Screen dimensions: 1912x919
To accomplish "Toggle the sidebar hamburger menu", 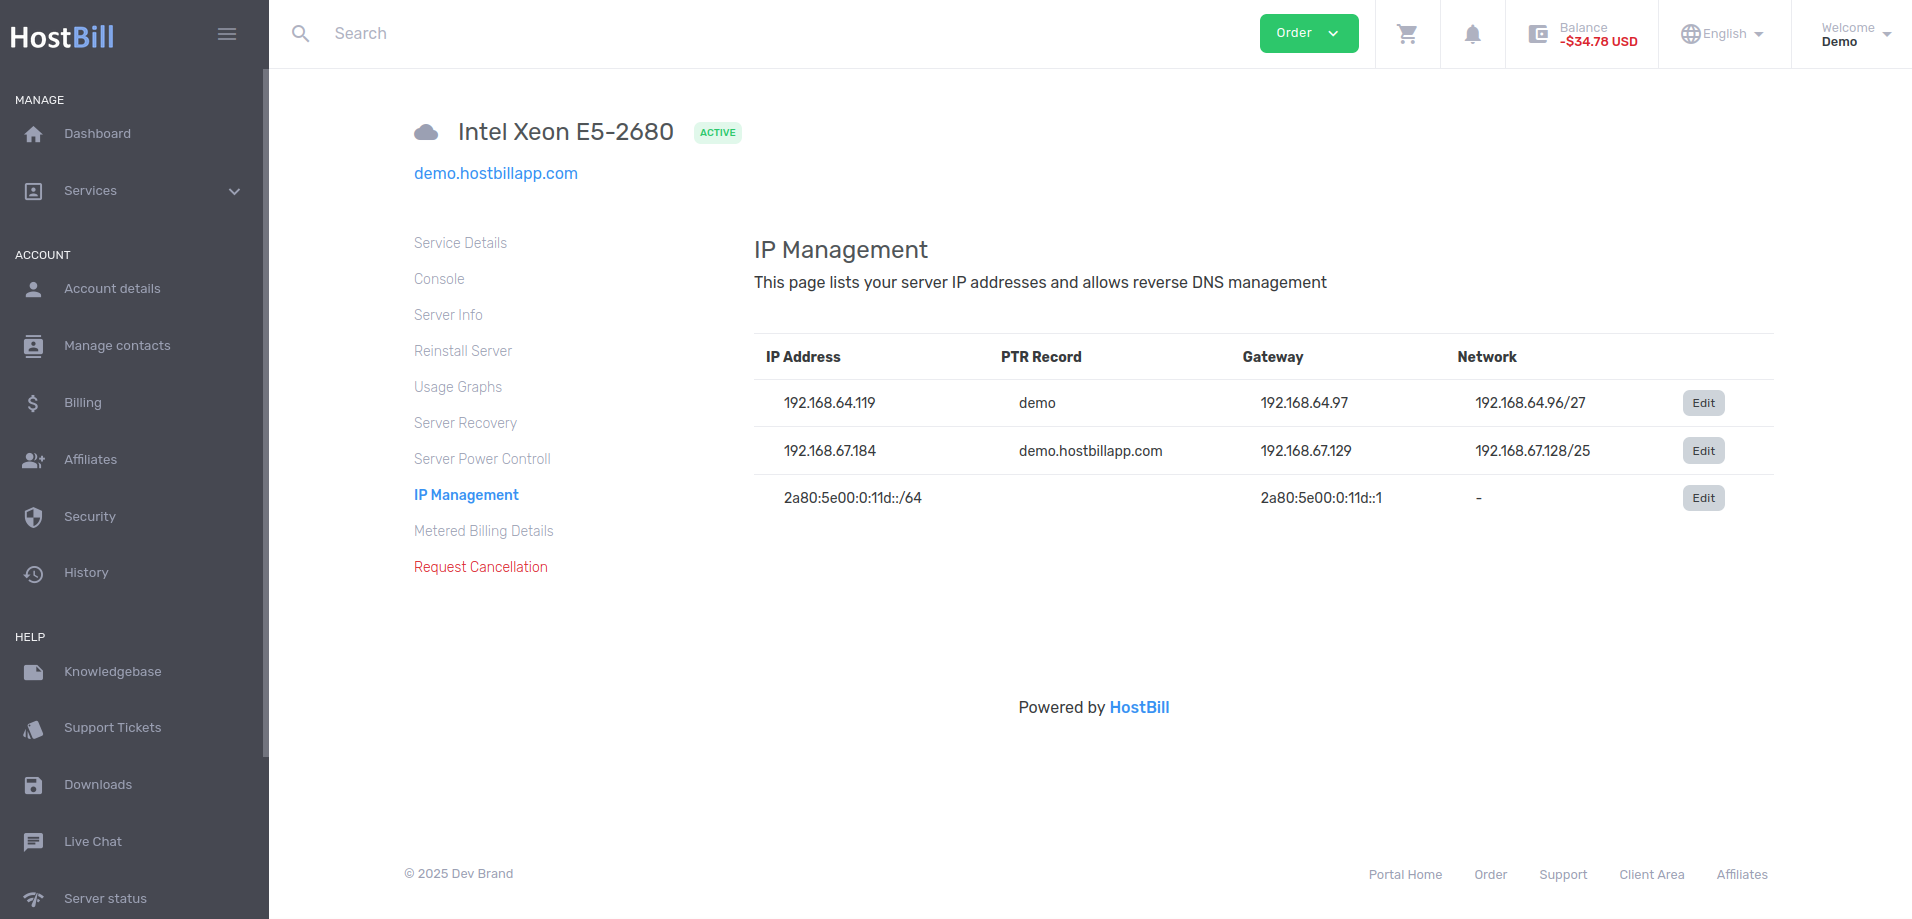I will point(227,34).
